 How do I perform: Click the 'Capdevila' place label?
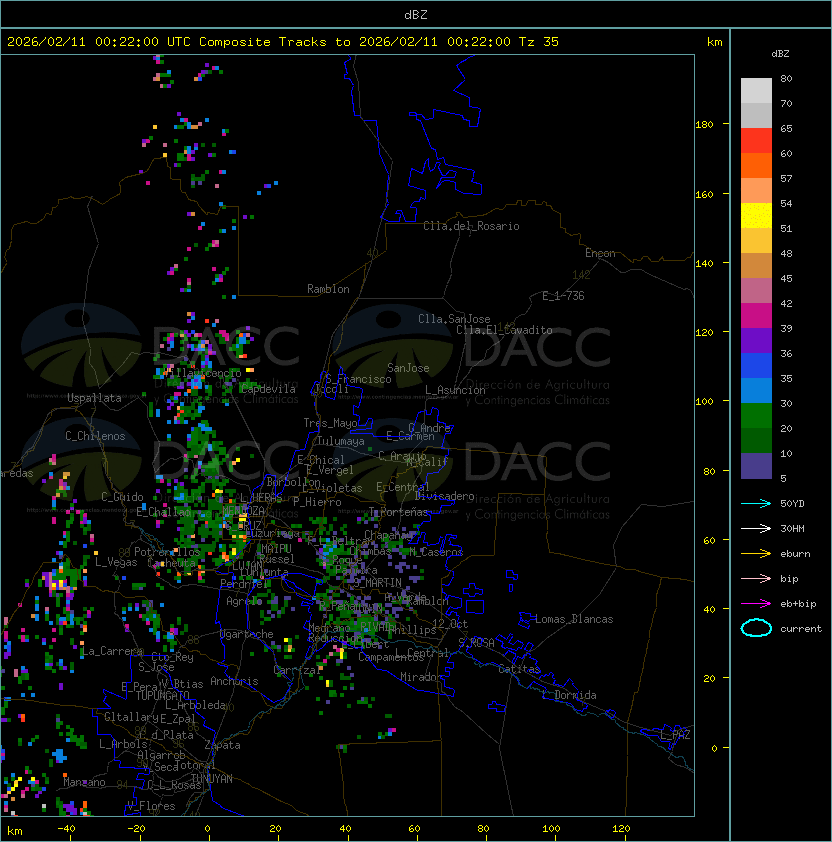(267, 389)
